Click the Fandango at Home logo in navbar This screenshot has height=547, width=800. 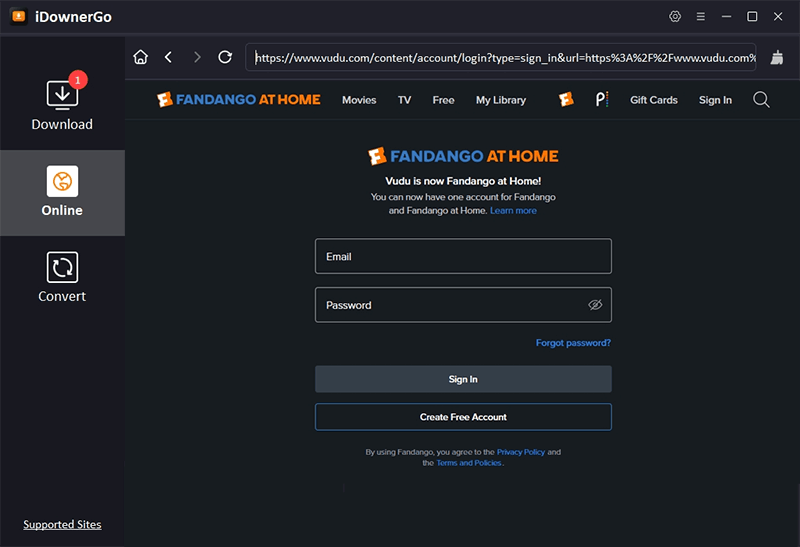click(239, 100)
